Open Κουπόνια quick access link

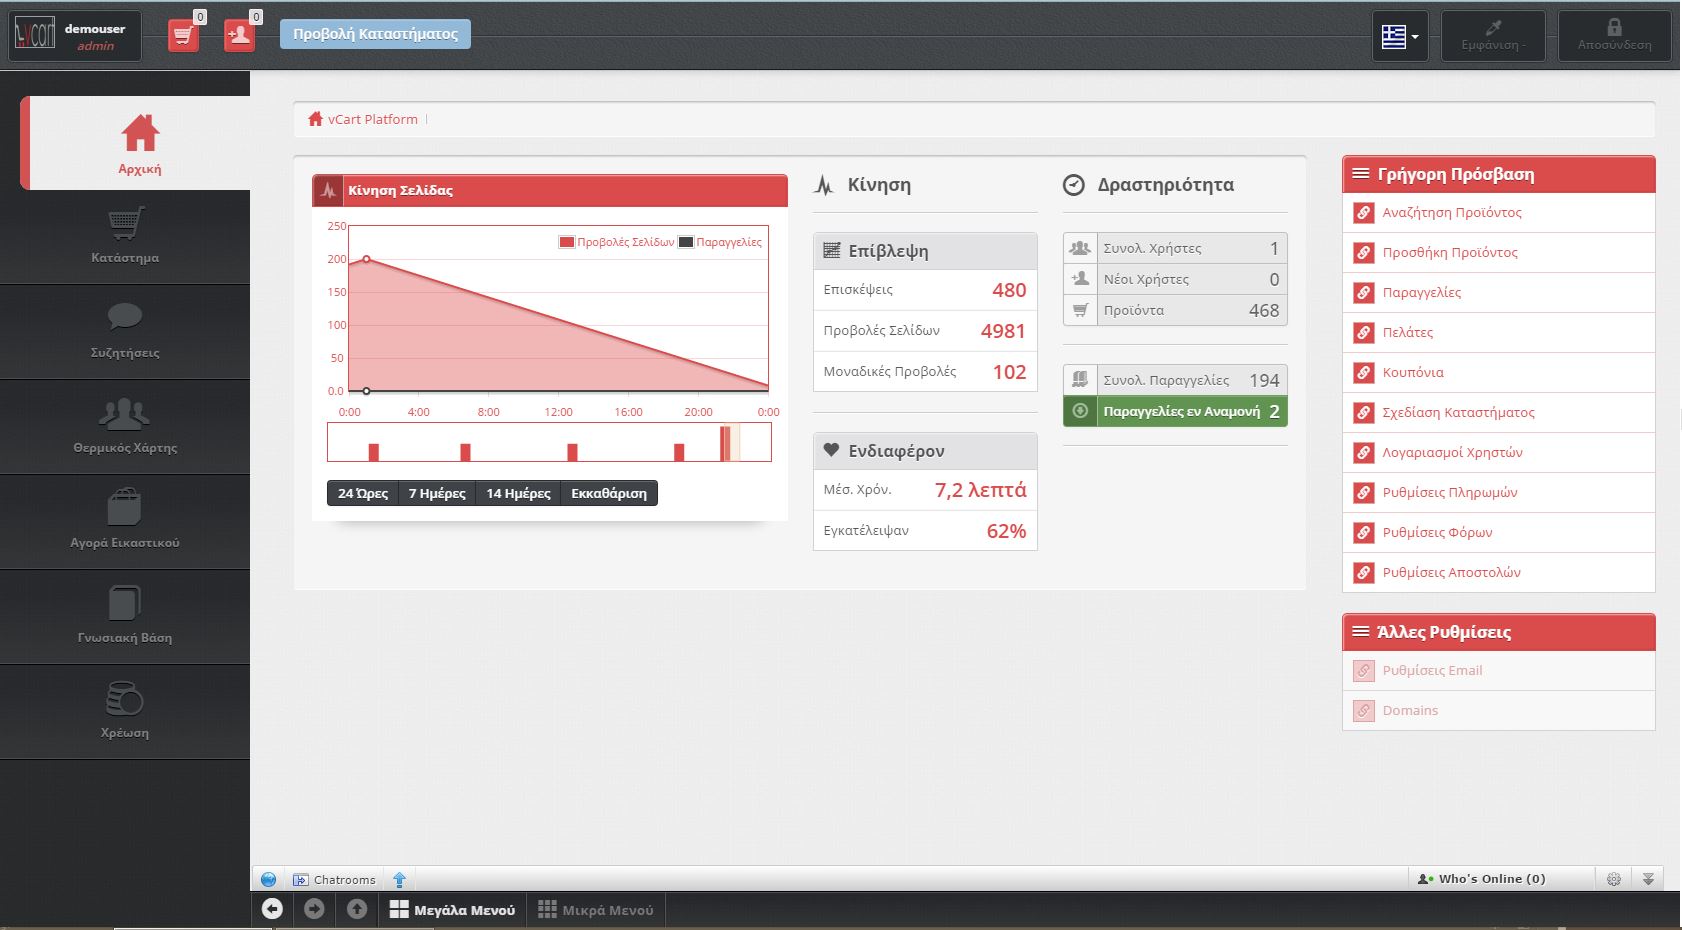[x=1412, y=372]
